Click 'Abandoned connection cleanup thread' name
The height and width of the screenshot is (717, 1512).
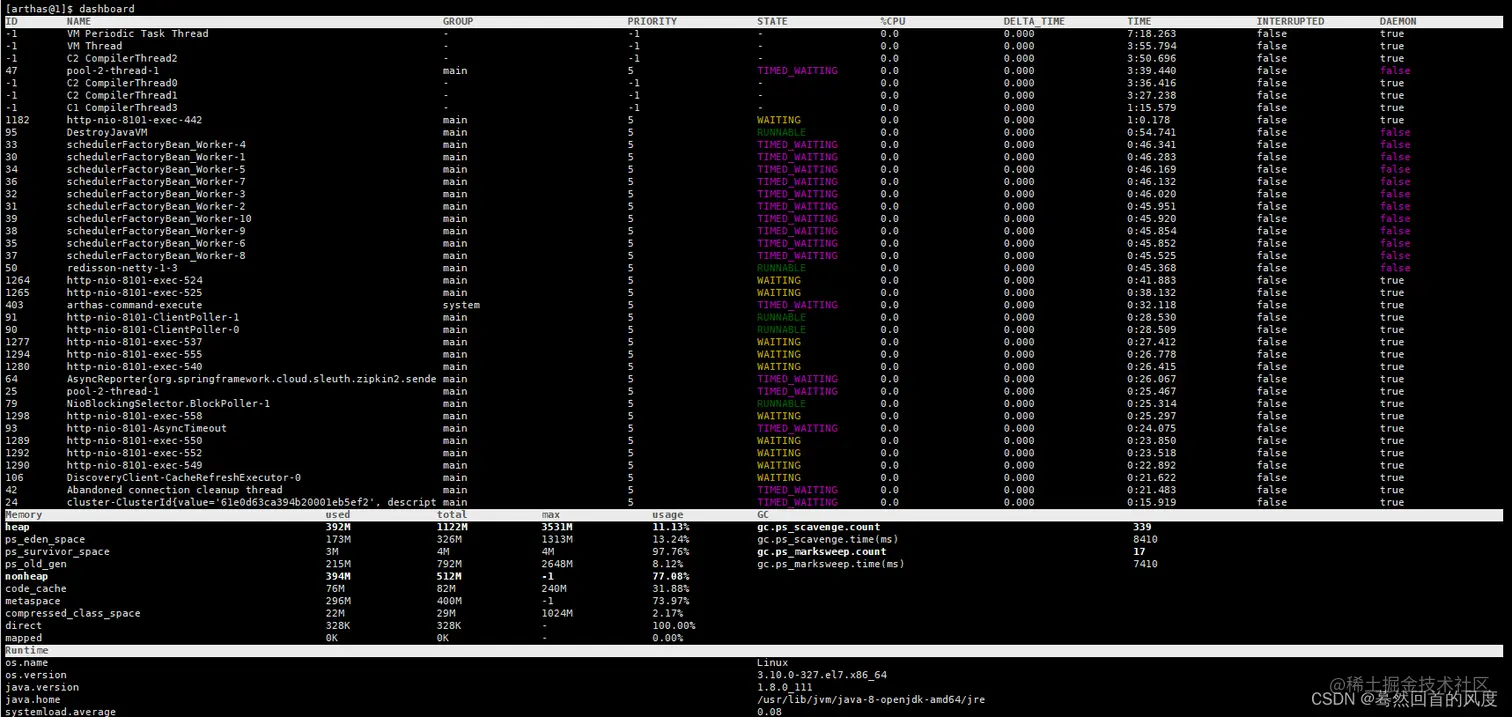(175, 490)
